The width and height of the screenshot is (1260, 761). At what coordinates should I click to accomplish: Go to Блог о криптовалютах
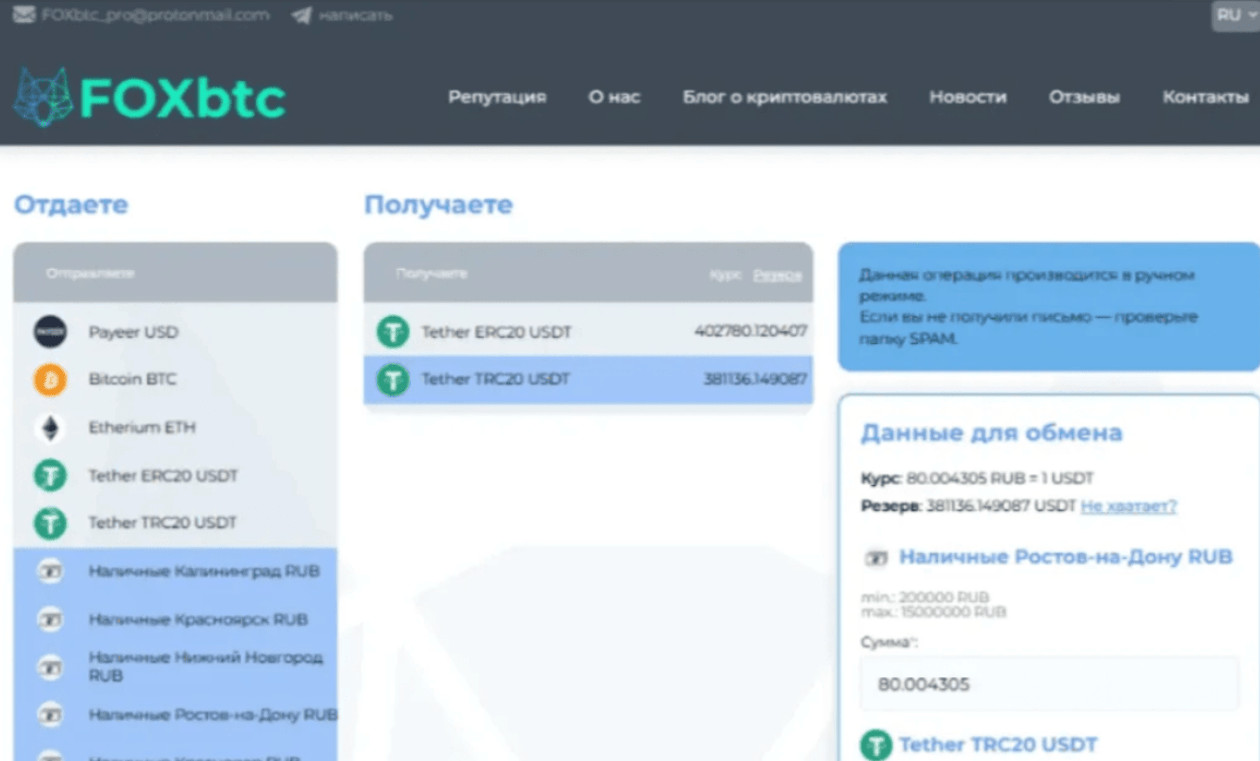point(785,97)
